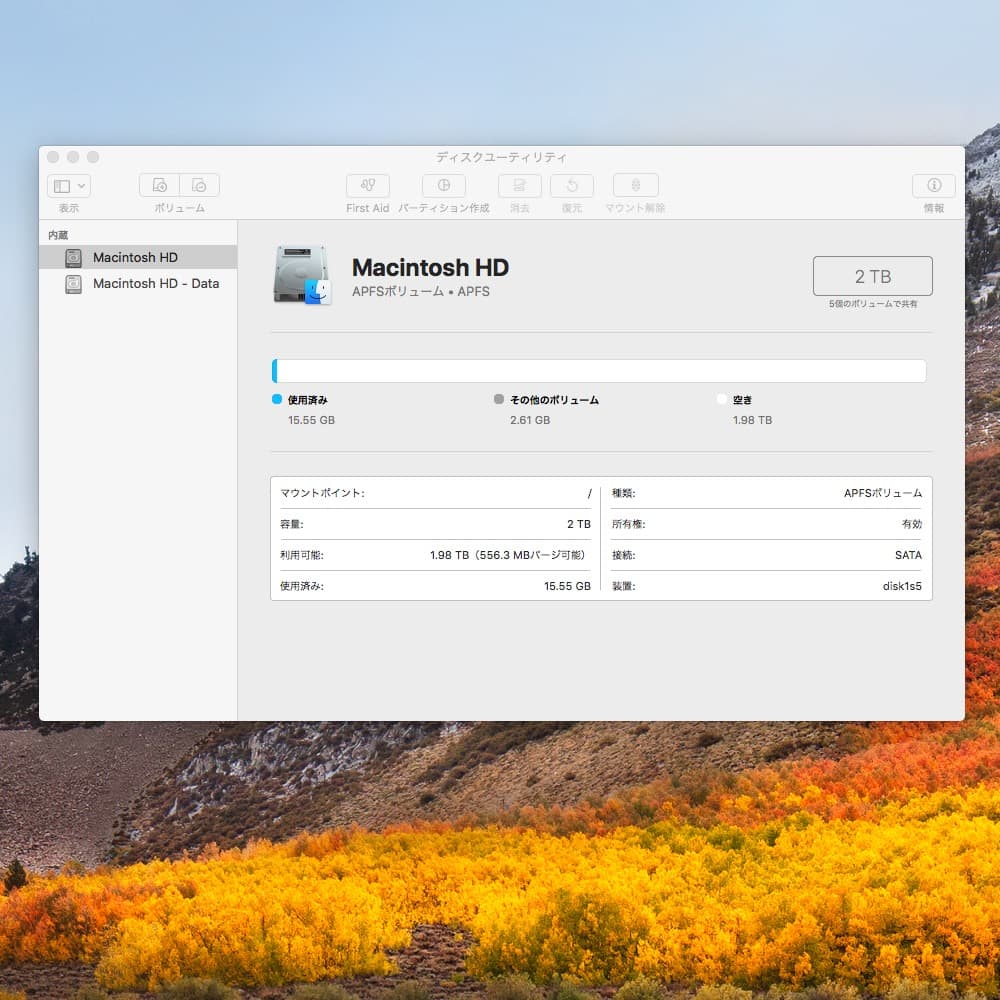Click the パーティション作成 toolbar icon
The height and width of the screenshot is (1000, 1000).
[443, 186]
